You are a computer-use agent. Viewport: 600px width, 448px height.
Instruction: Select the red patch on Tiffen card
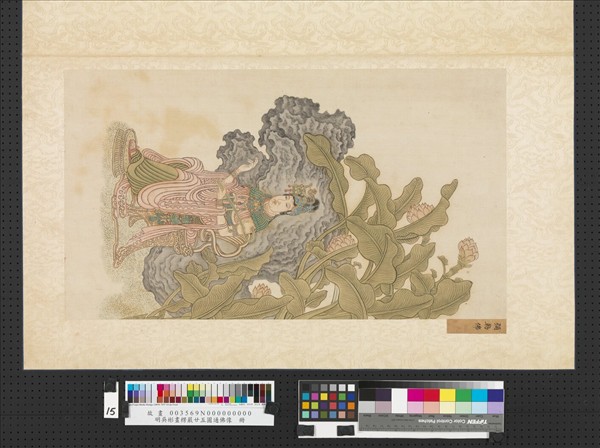click(x=433, y=395)
